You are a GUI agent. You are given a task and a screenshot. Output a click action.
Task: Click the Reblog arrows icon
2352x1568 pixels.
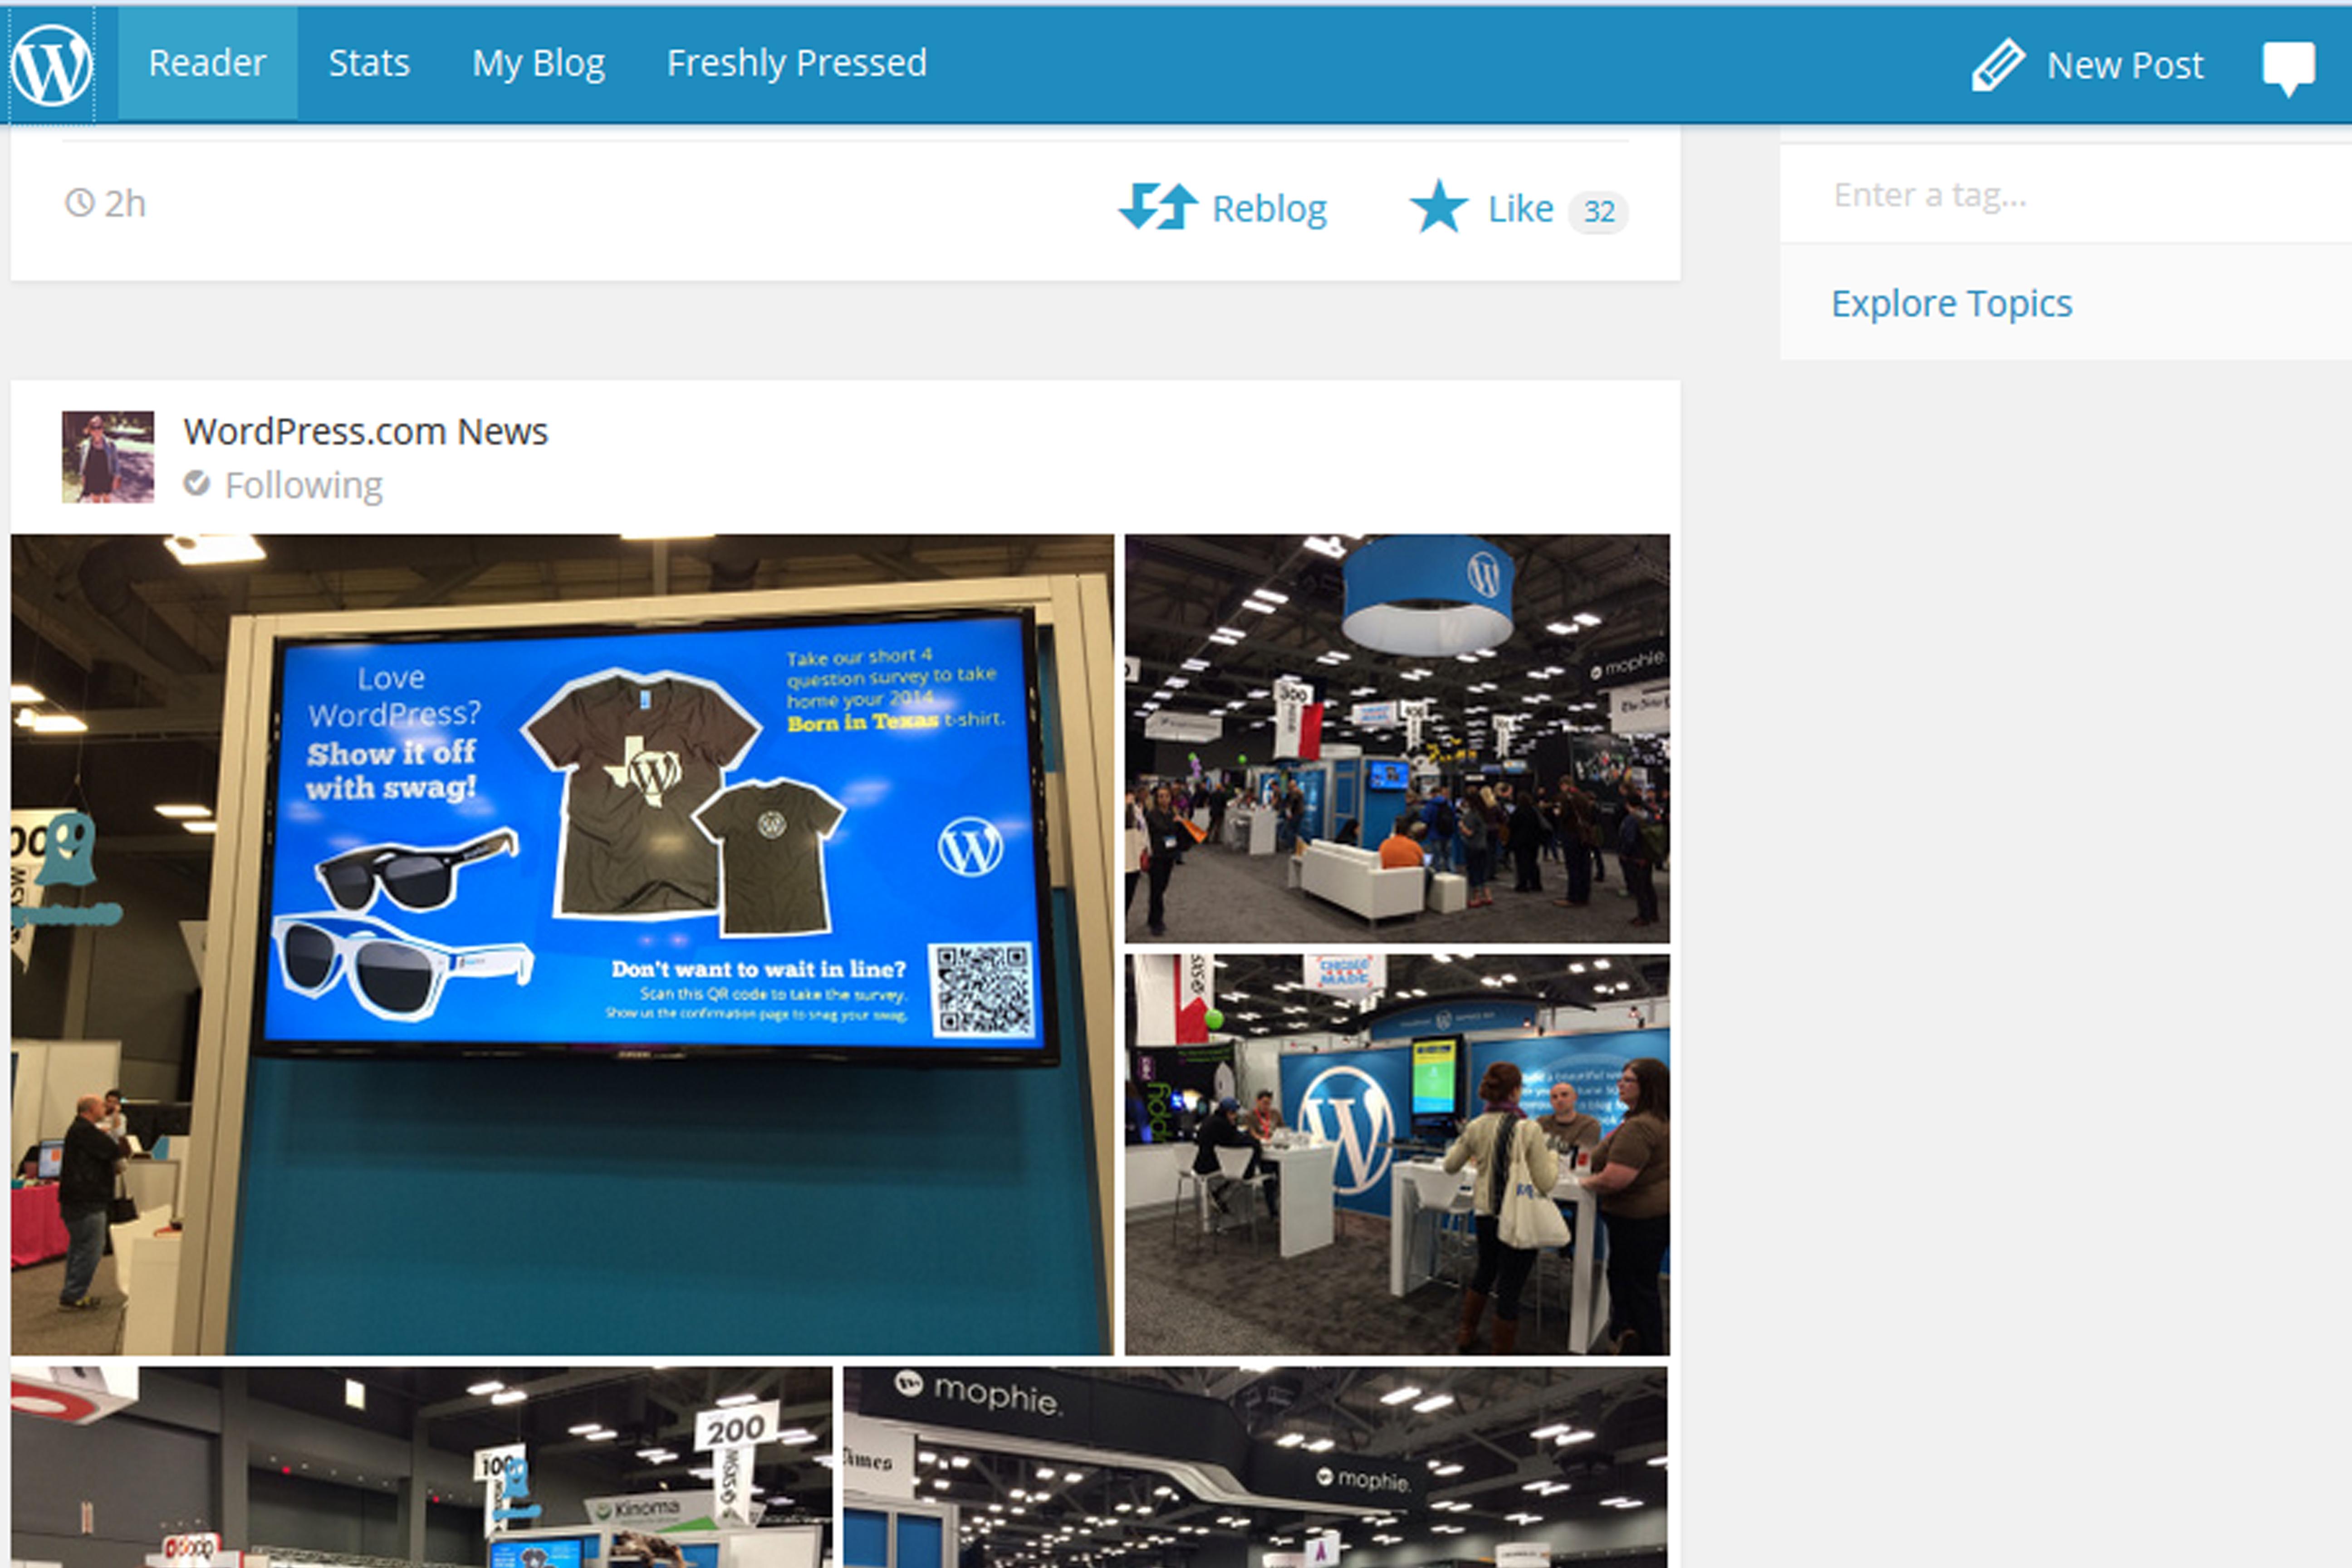tap(1158, 207)
